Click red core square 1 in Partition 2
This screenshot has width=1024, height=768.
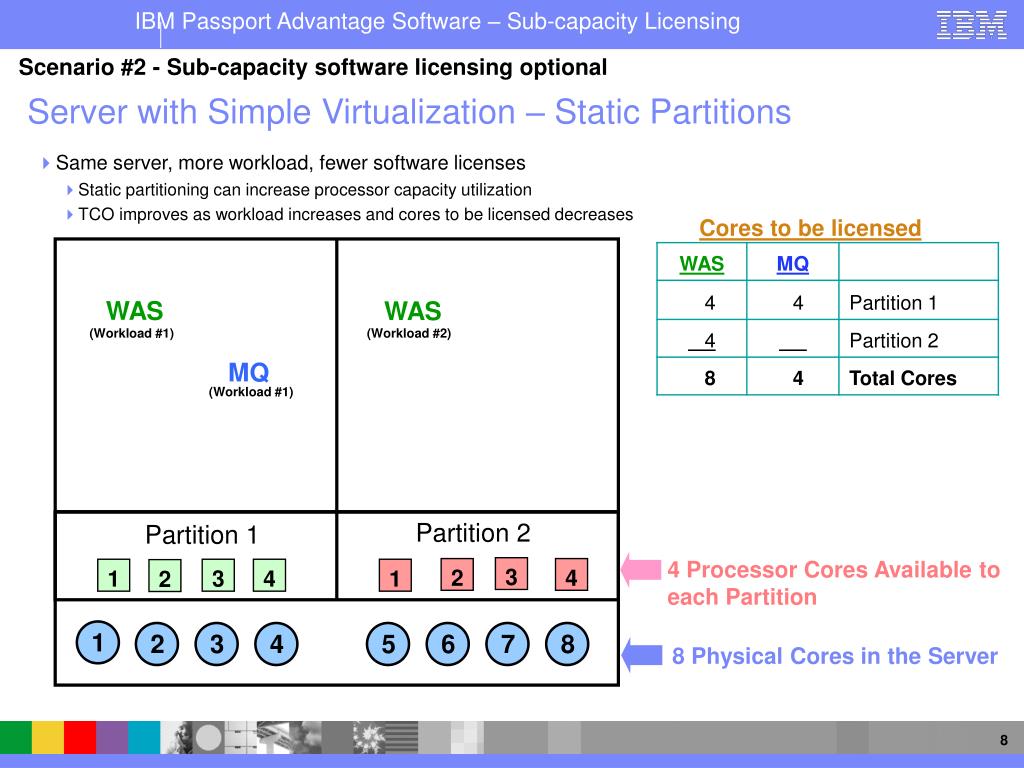pos(395,575)
